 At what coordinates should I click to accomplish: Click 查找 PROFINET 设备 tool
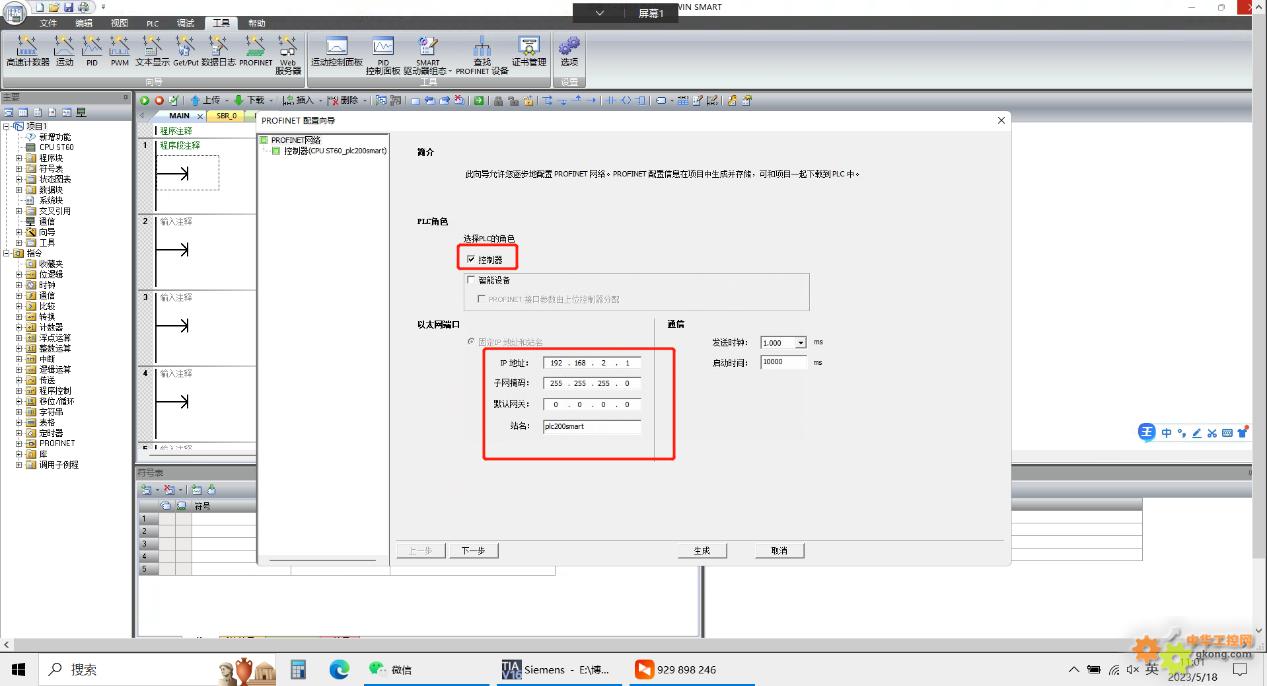click(x=482, y=55)
